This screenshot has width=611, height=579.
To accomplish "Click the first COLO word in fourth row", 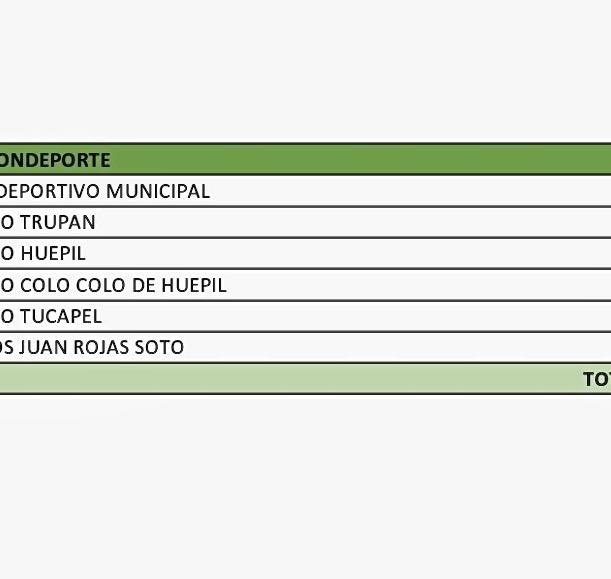I will click(x=45, y=285).
